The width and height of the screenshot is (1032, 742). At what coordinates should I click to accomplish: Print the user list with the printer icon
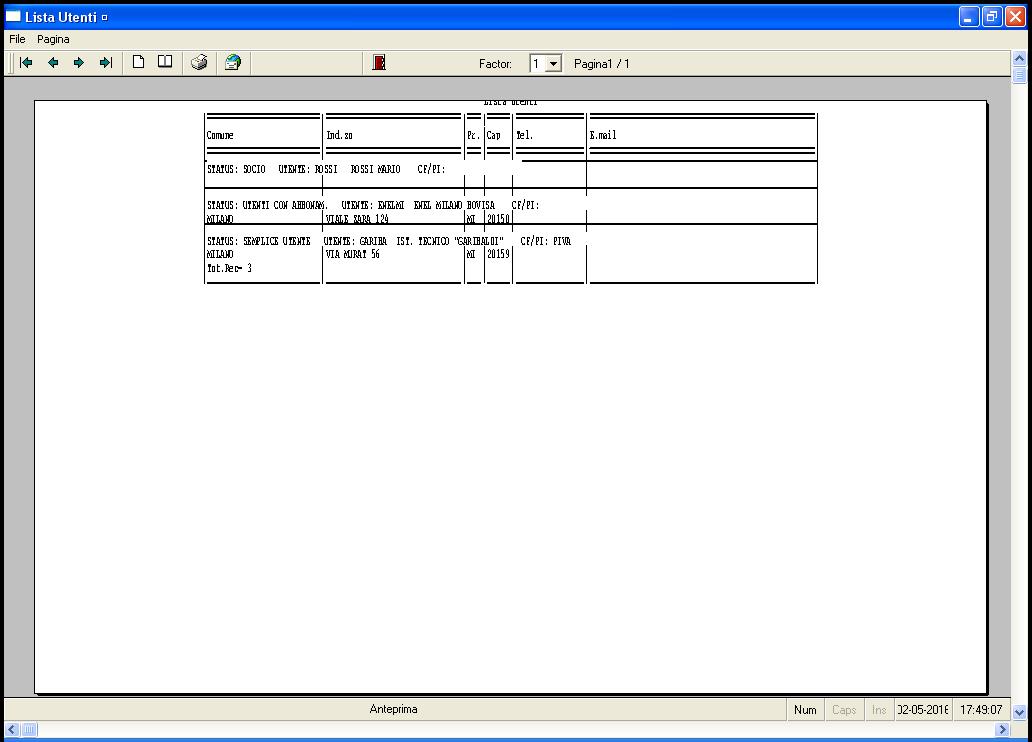tap(199, 63)
